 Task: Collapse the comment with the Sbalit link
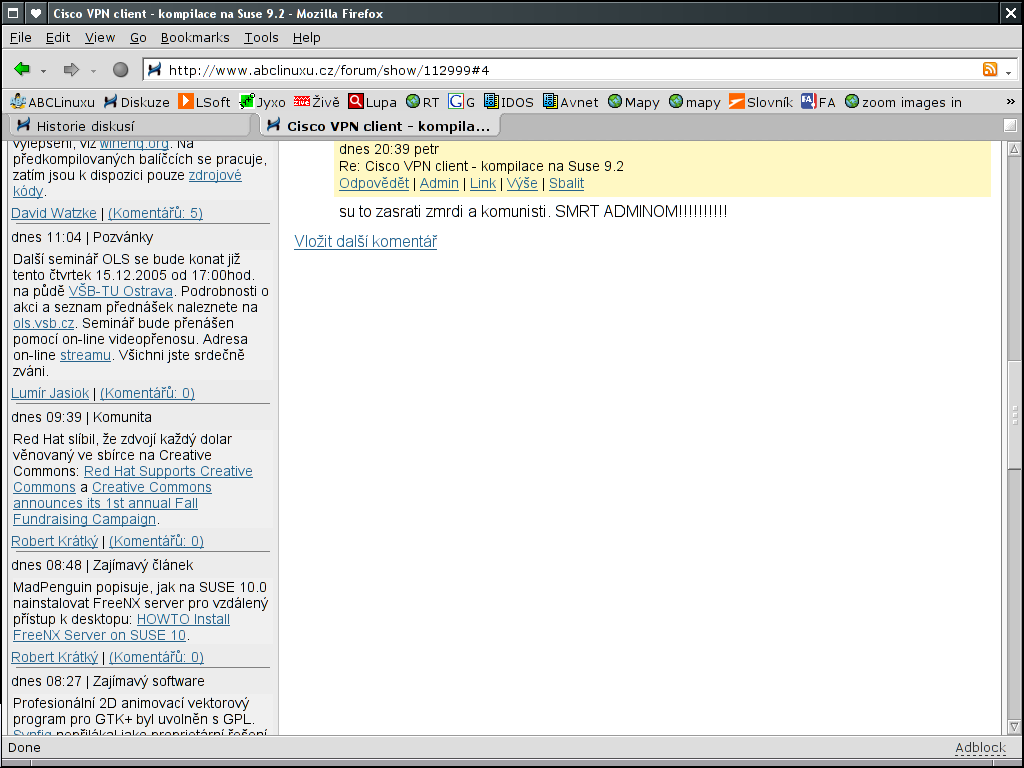566,183
